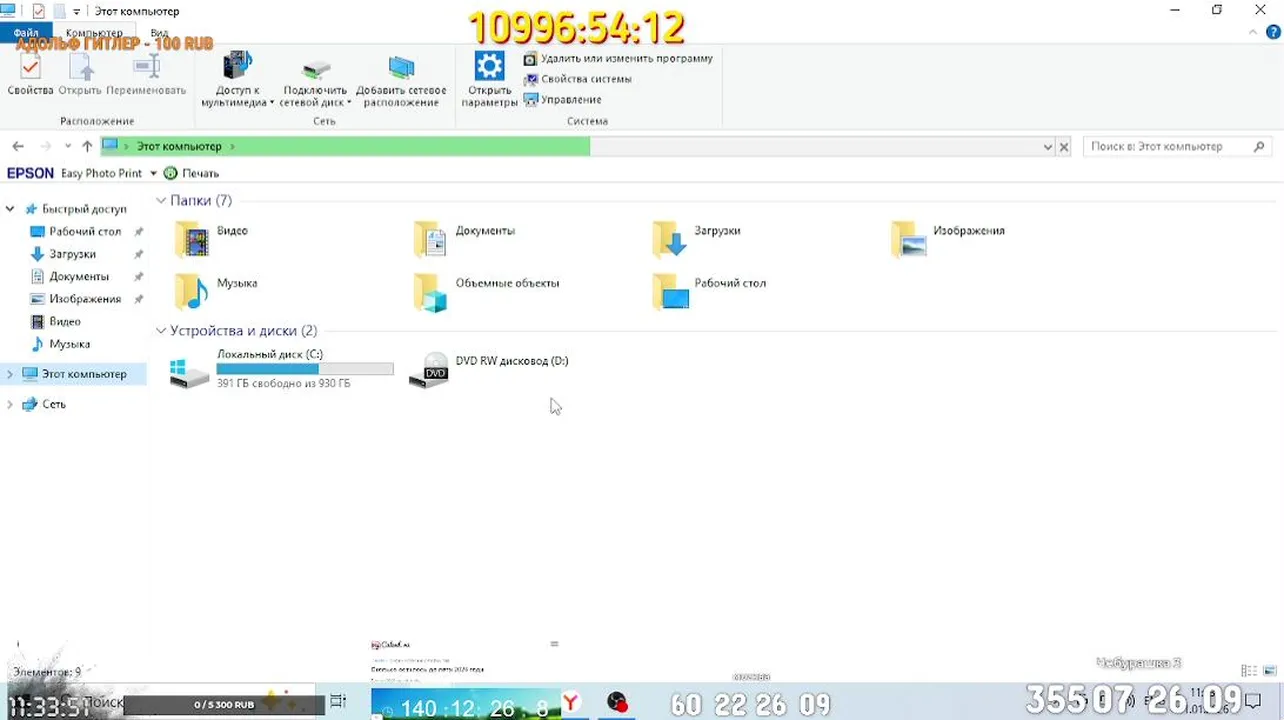
Task: Switch to large icons view toggle
Action: (1268, 671)
